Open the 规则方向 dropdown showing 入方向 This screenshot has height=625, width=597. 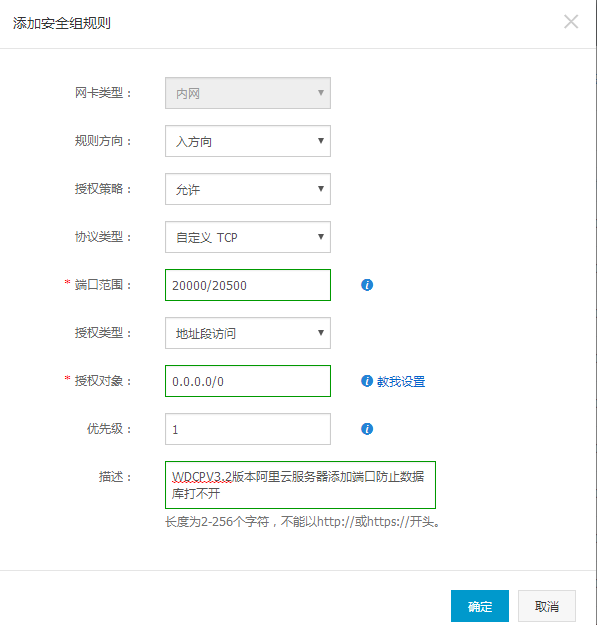[x=248, y=141]
